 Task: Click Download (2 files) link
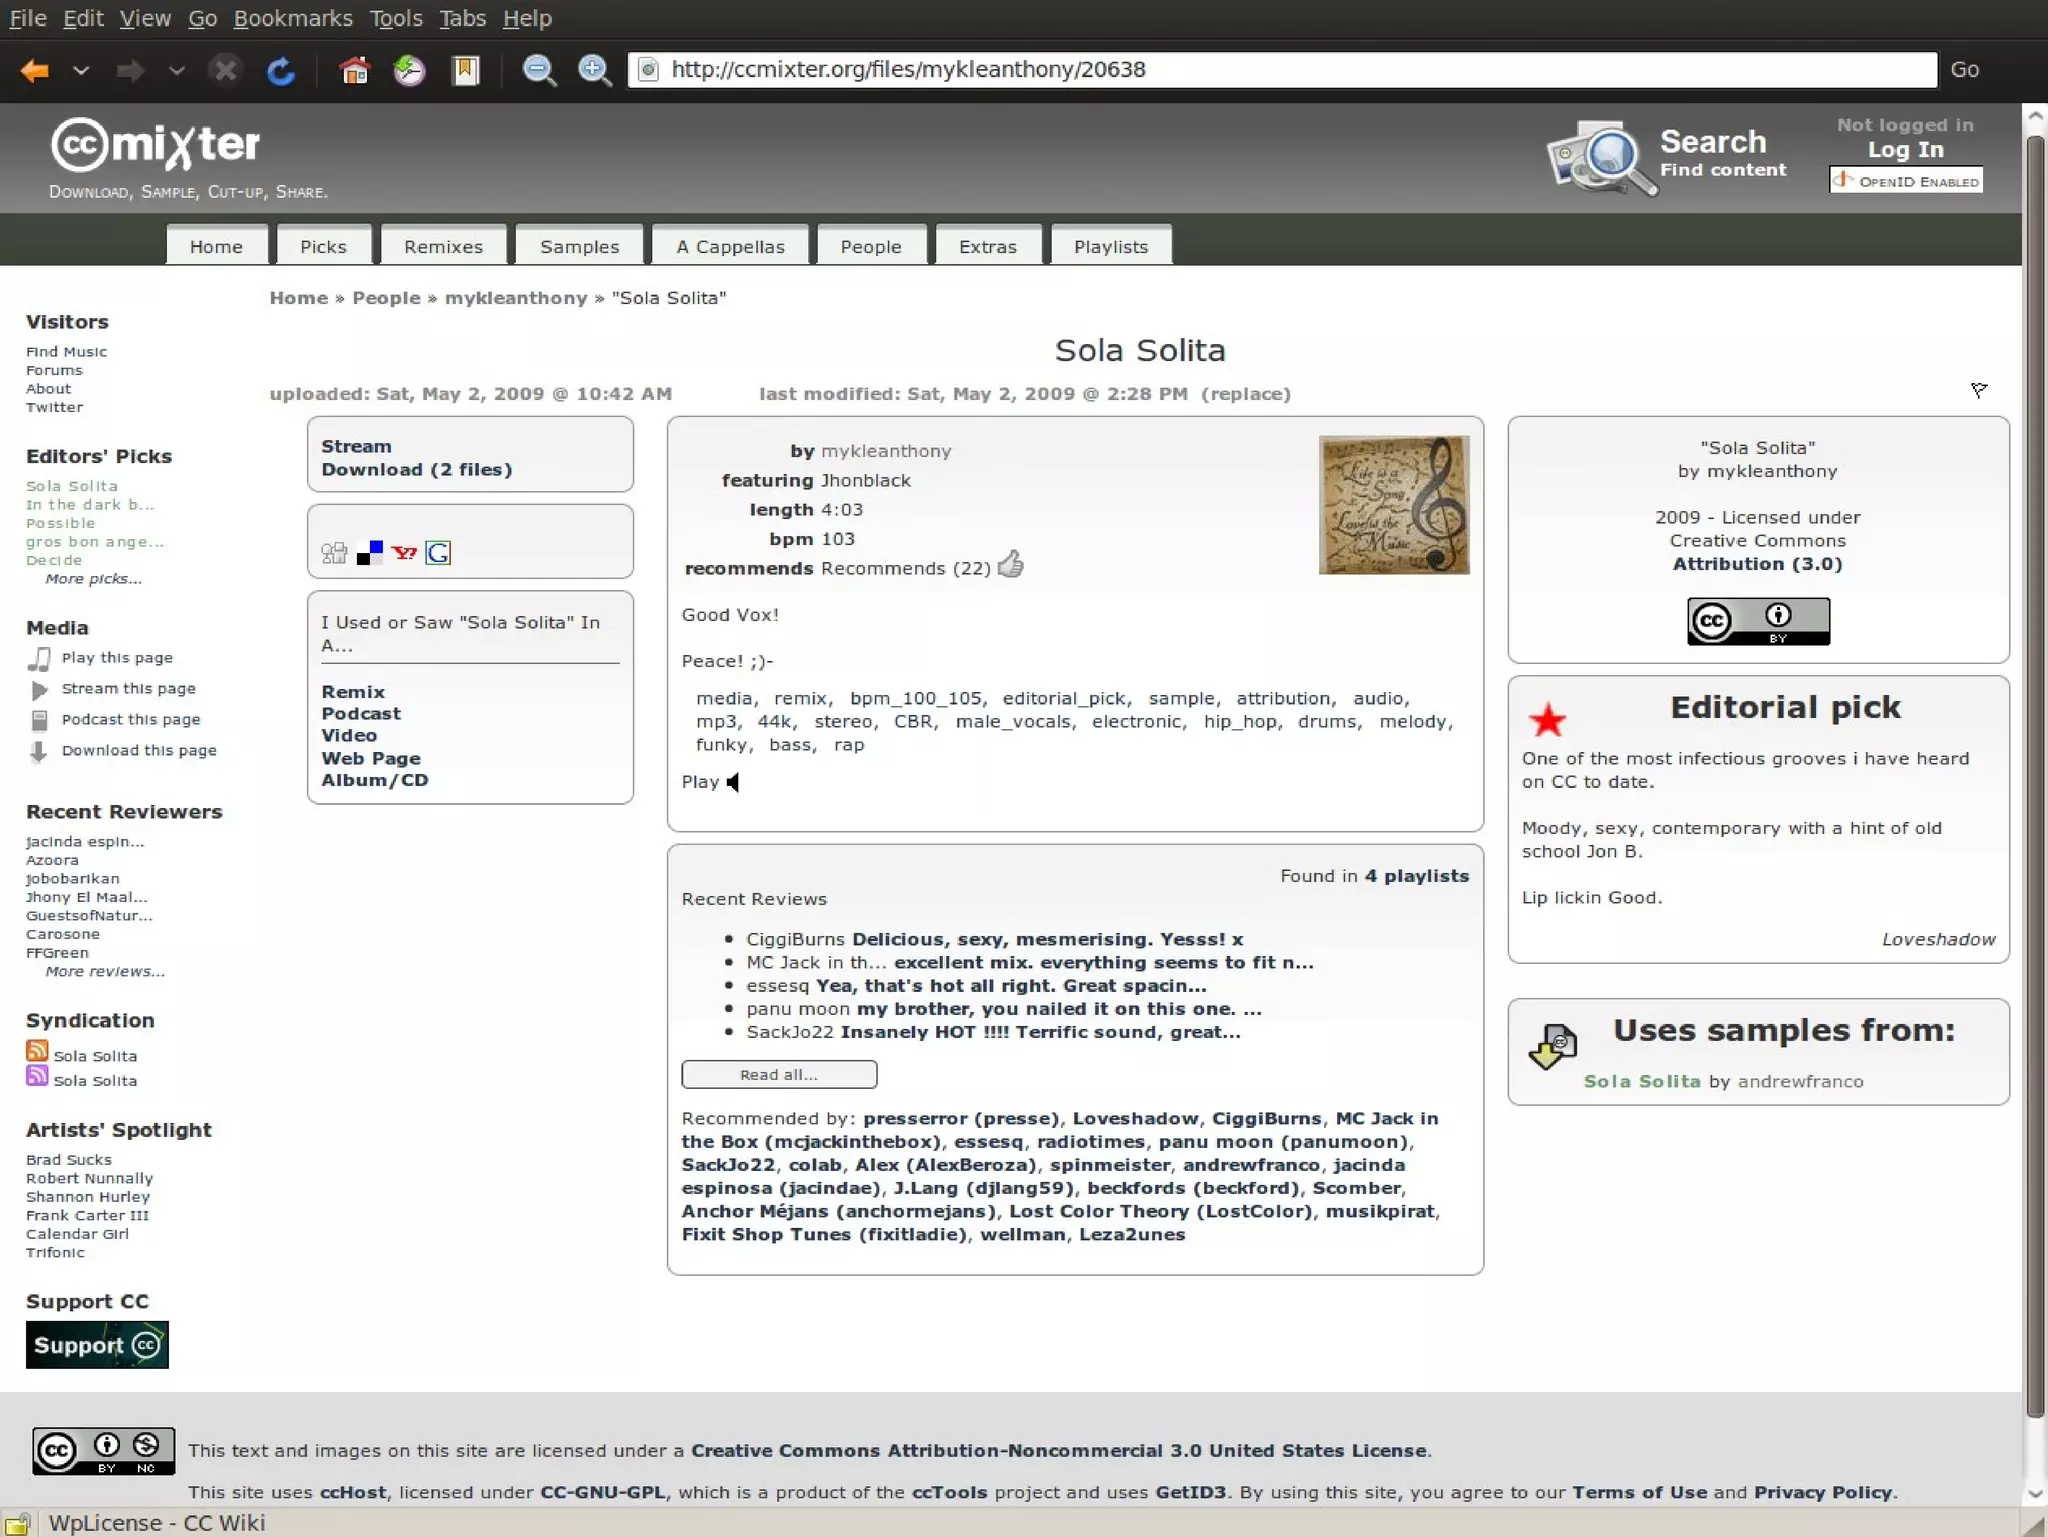pyautogui.click(x=416, y=470)
